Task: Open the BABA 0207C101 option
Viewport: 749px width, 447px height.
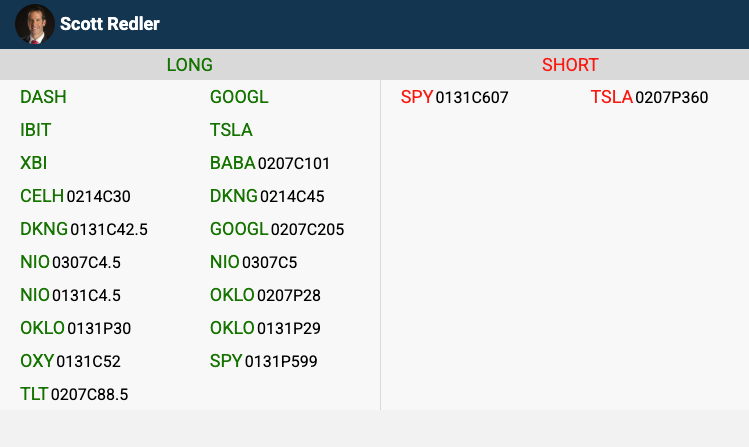Action: click(270, 163)
